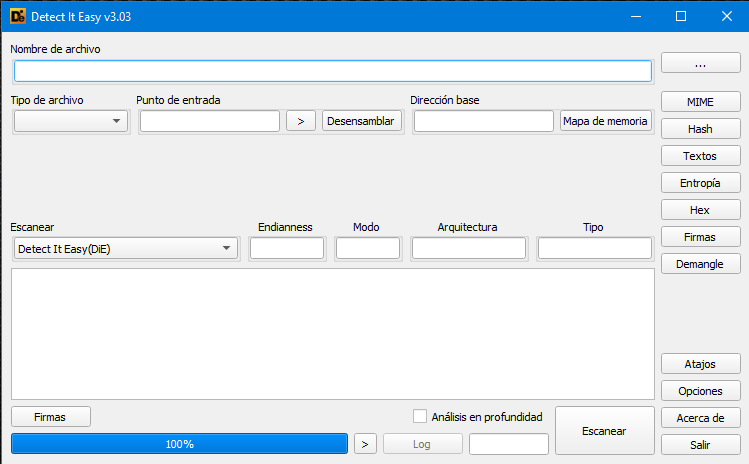This screenshot has width=749, height=464.
Task: Click the Dirección base field
Action: [483, 121]
